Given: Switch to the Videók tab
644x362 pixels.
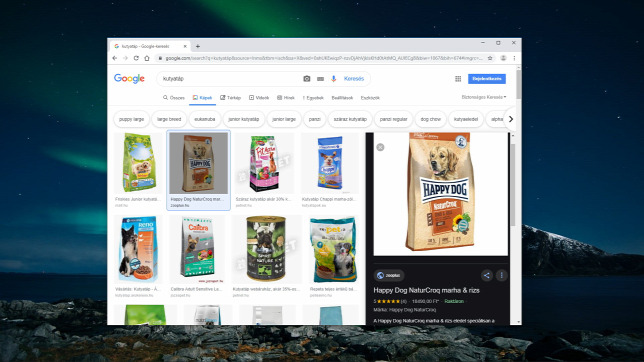Looking at the screenshot, I should [x=259, y=98].
